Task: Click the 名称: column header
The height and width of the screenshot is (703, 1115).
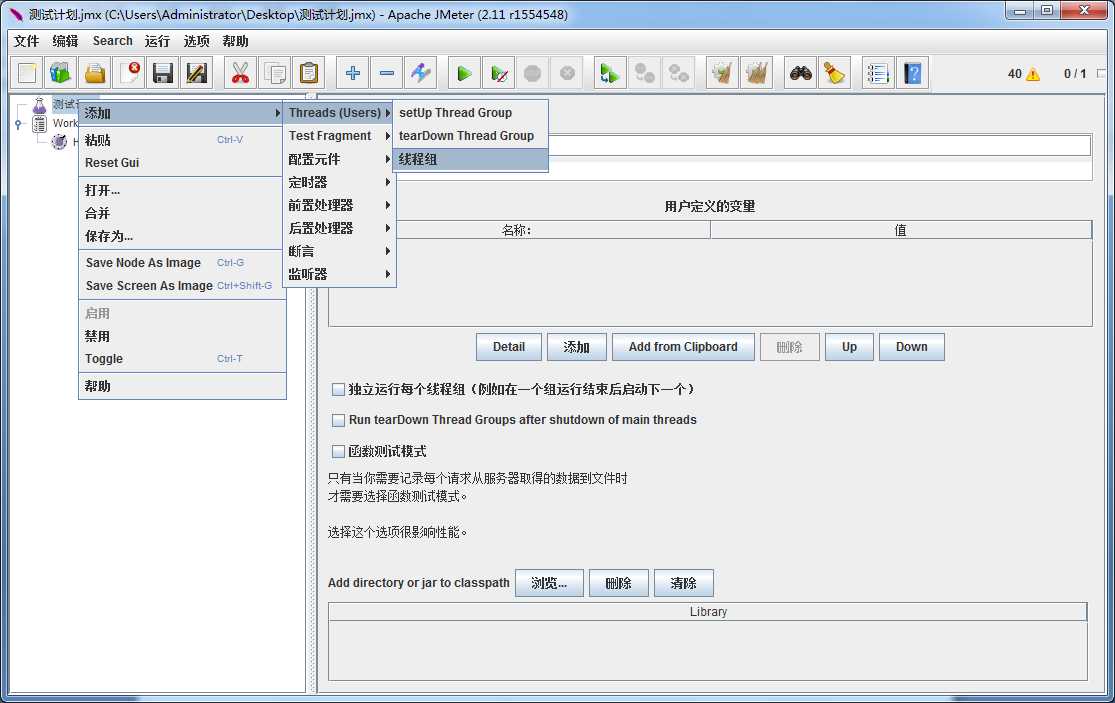Action: pos(519,230)
